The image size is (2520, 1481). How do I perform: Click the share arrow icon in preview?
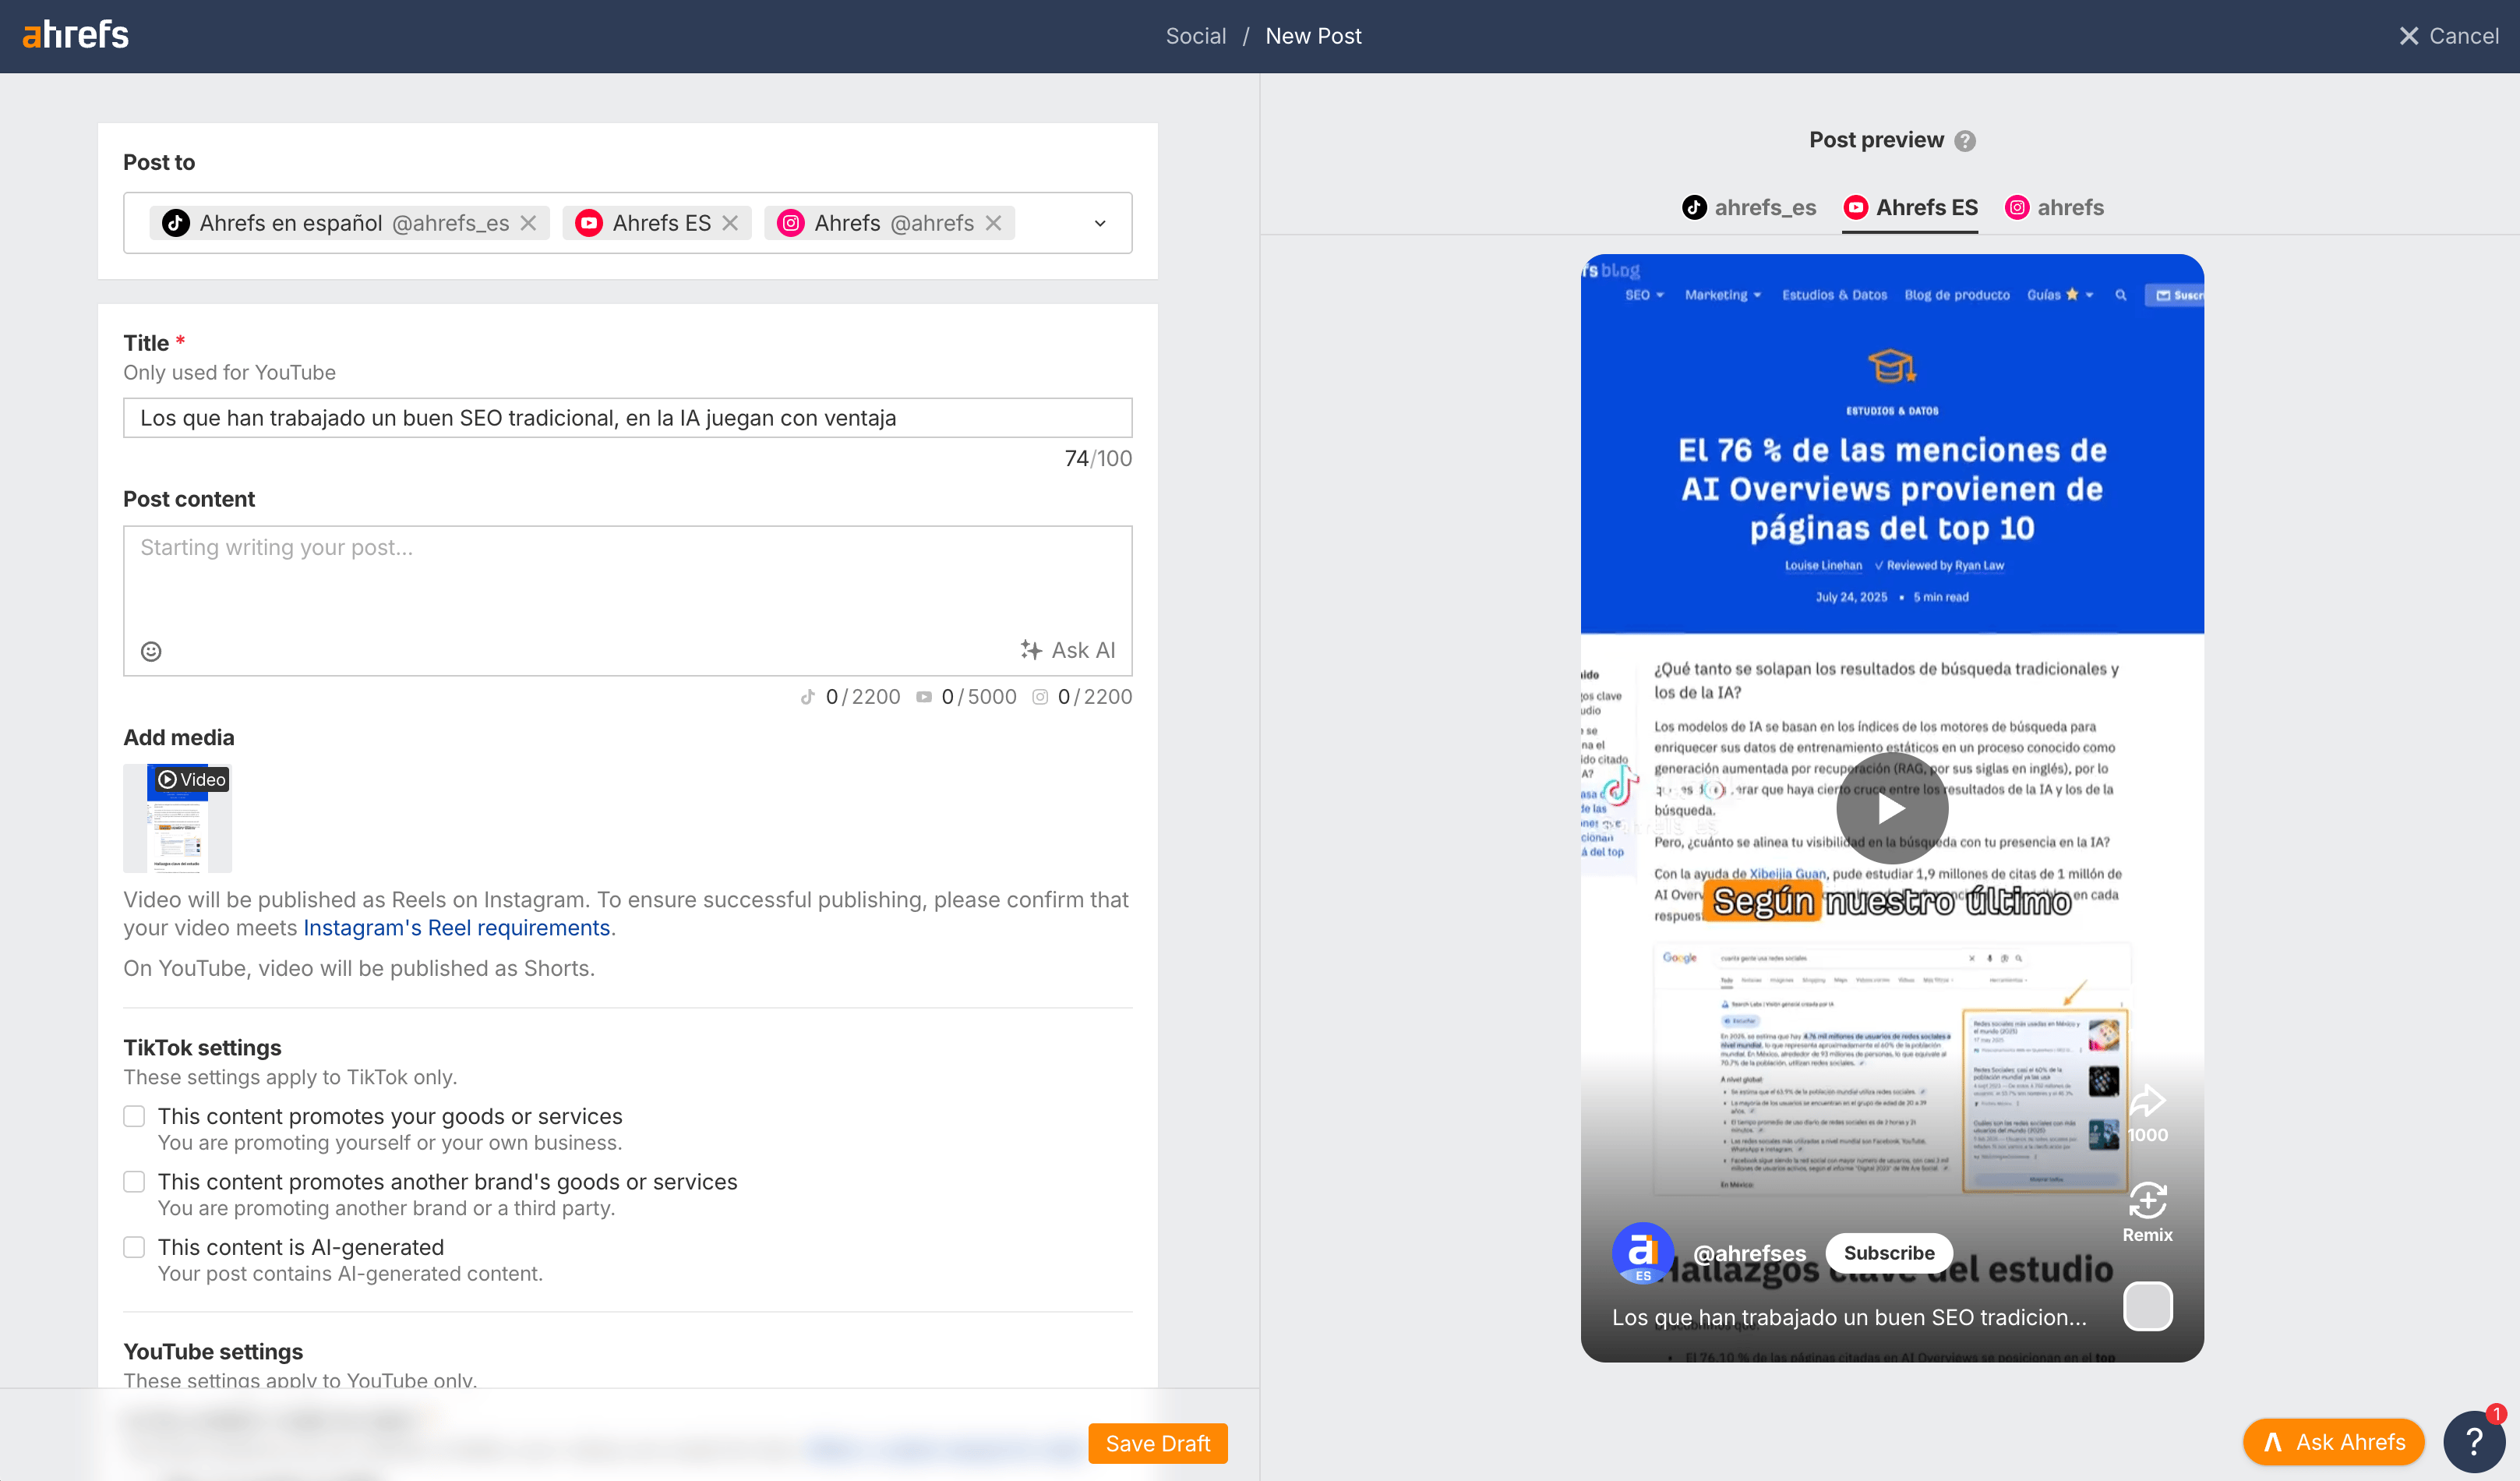(2148, 1102)
